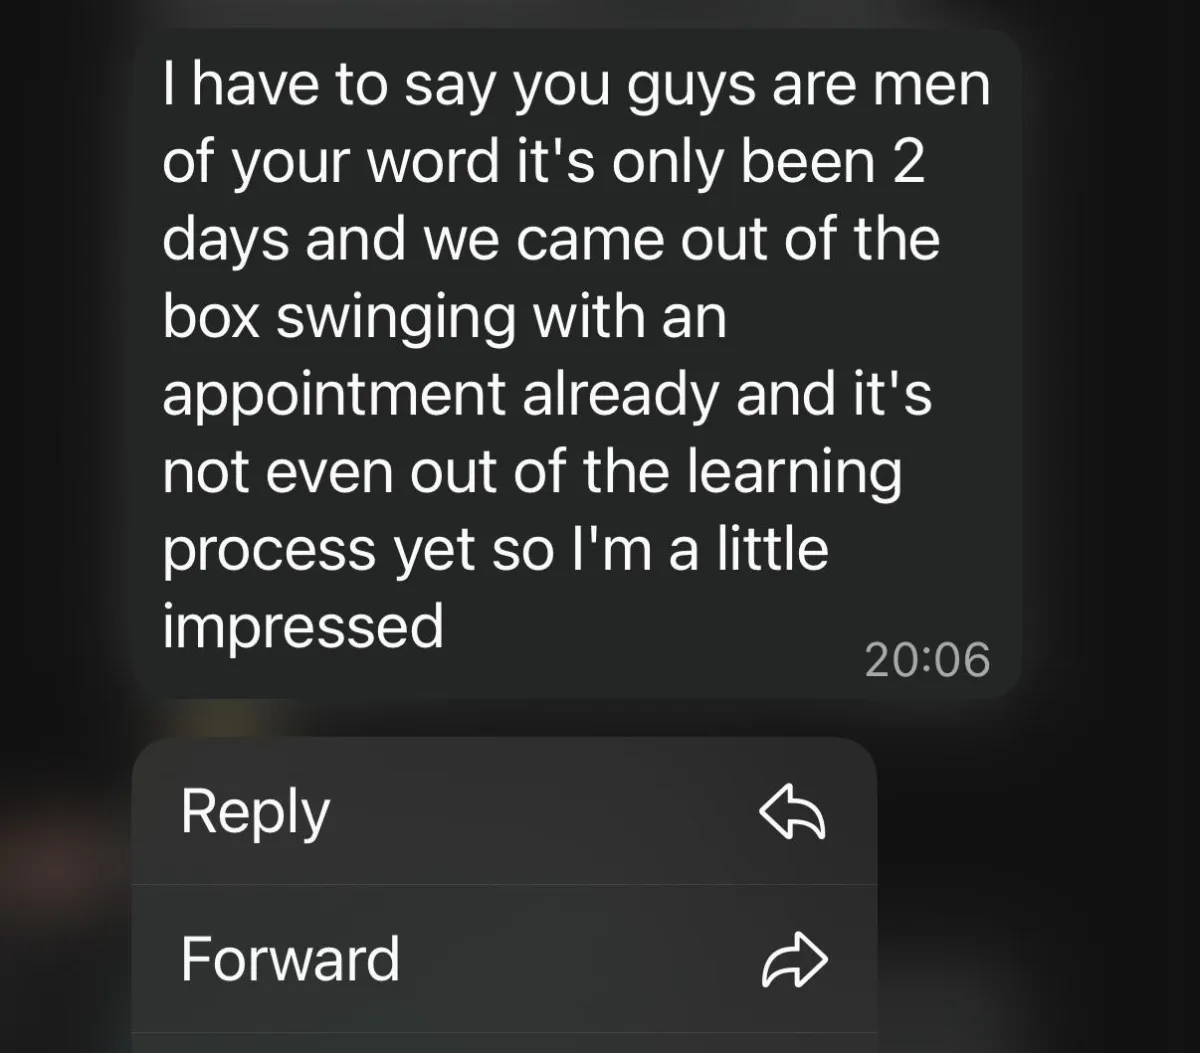The image size is (1200, 1053).
Task: Tap the Reply curved arrow icon
Action: (x=794, y=811)
